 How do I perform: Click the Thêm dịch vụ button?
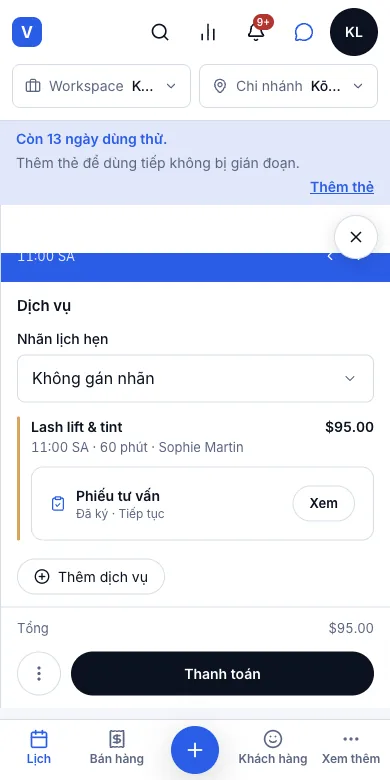pos(91,577)
